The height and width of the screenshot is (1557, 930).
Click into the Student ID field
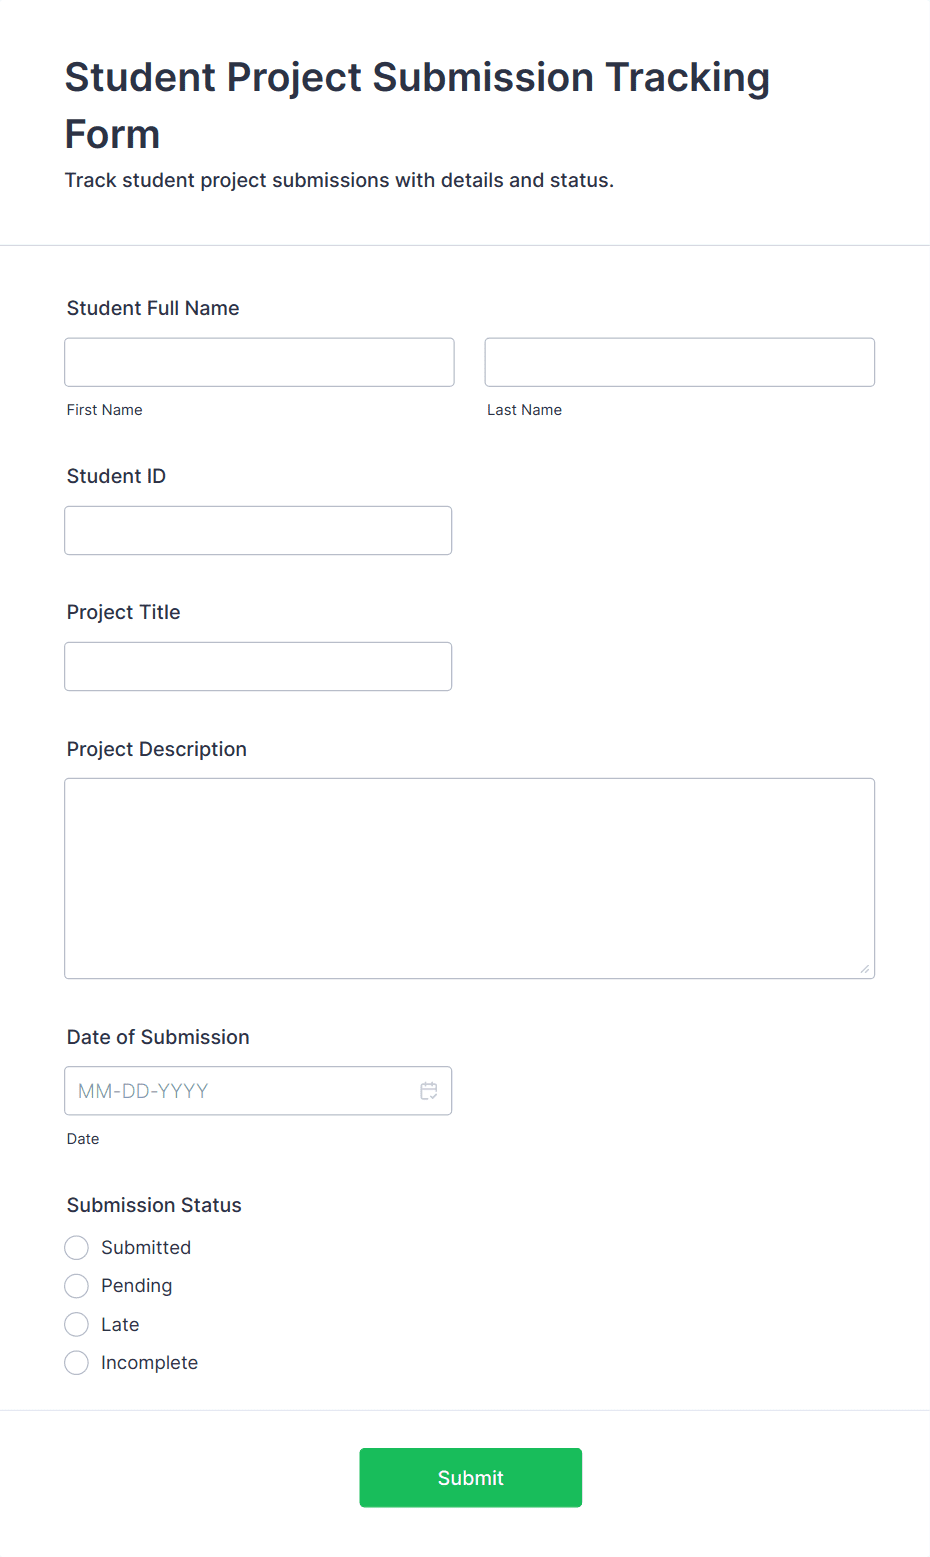(x=258, y=530)
